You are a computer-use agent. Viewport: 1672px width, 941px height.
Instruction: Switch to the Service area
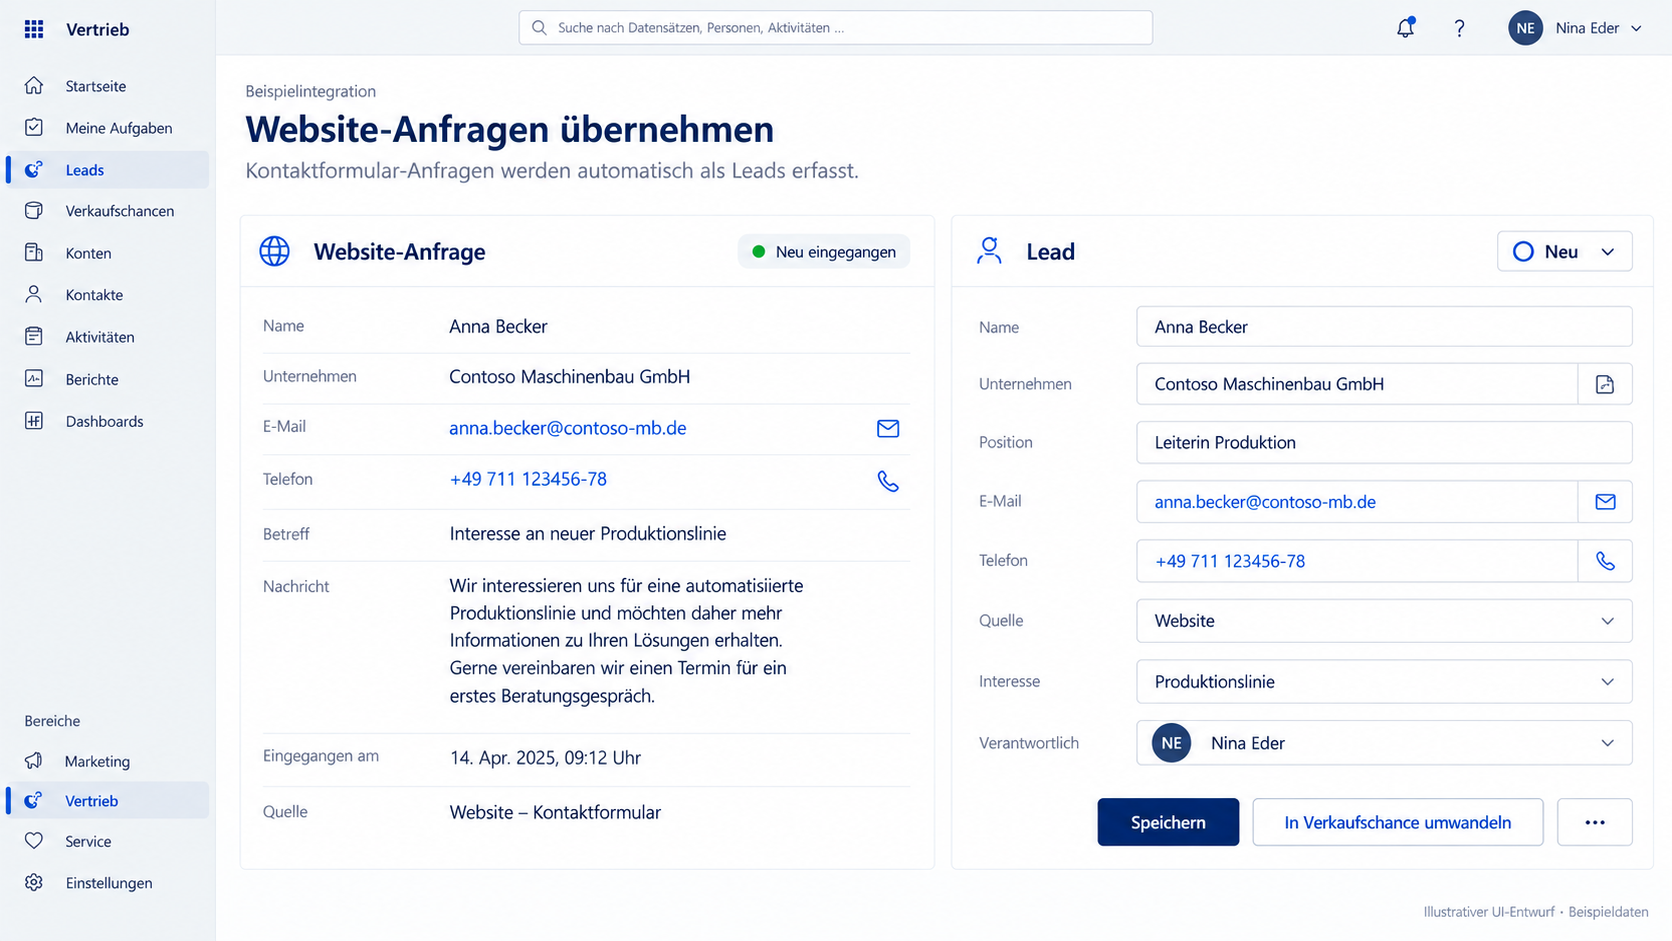point(108,841)
